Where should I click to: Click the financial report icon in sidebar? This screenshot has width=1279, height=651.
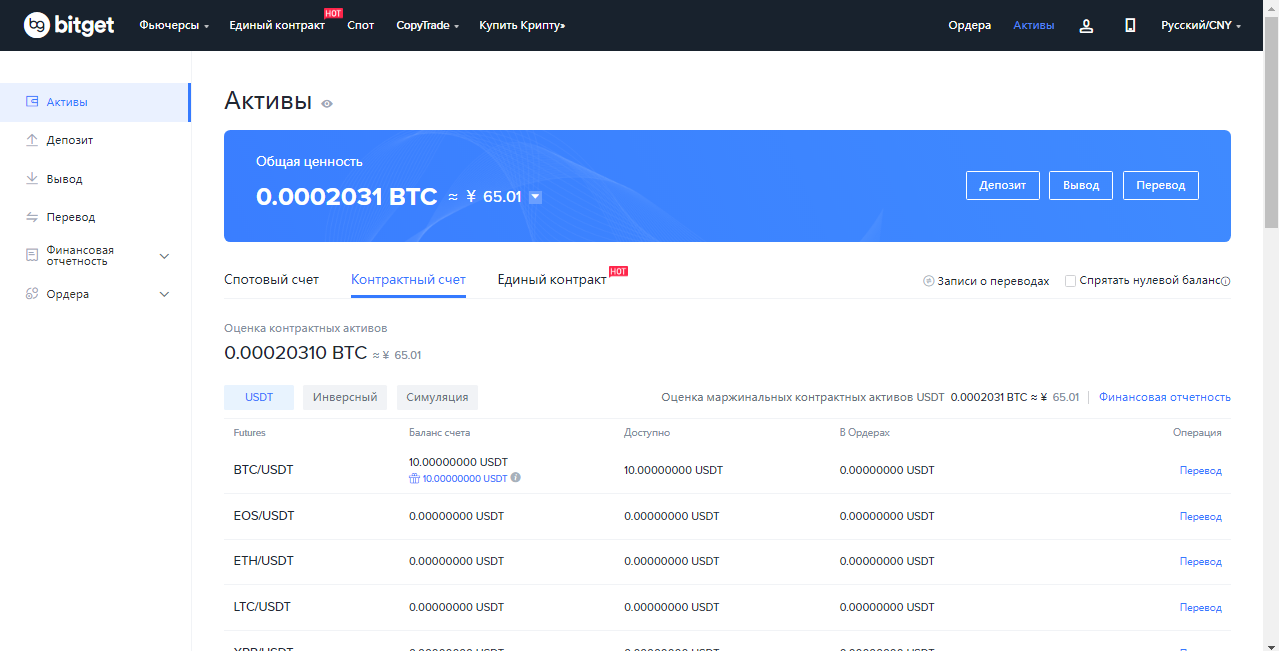pyautogui.click(x=32, y=255)
